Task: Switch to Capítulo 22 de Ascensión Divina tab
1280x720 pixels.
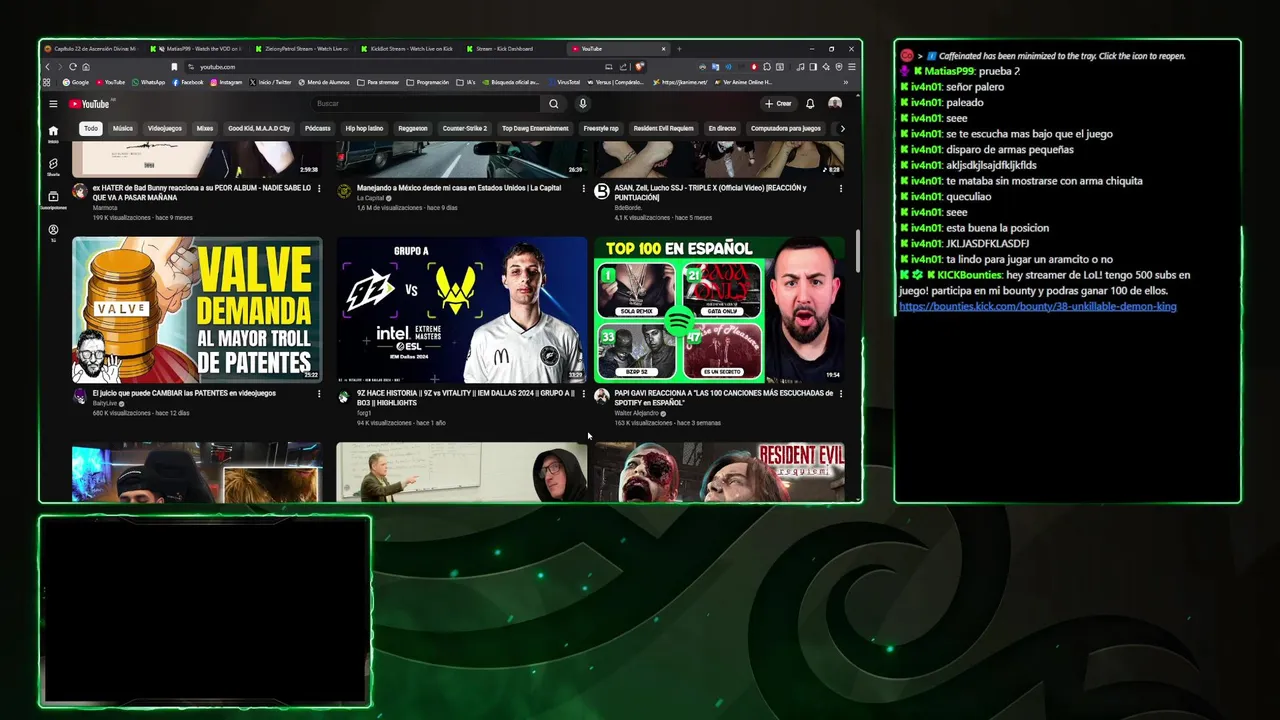Action: click(90, 49)
